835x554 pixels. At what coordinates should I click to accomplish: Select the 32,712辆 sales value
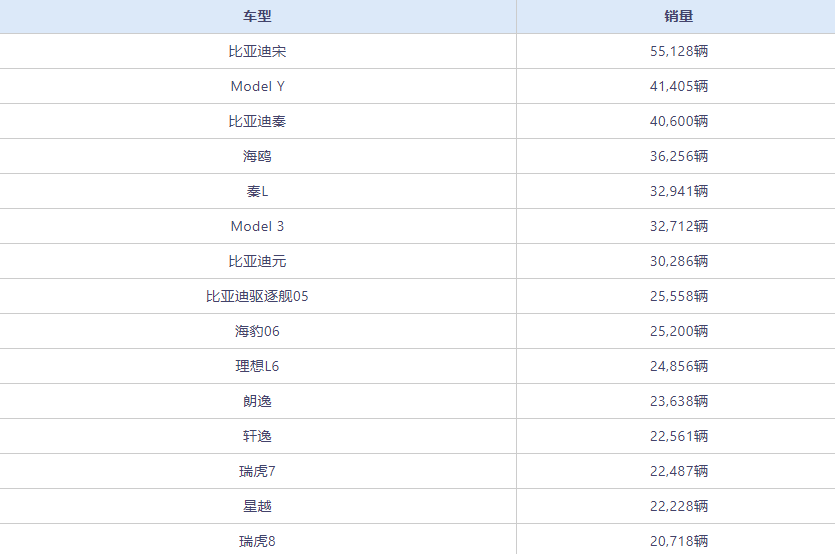(679, 226)
